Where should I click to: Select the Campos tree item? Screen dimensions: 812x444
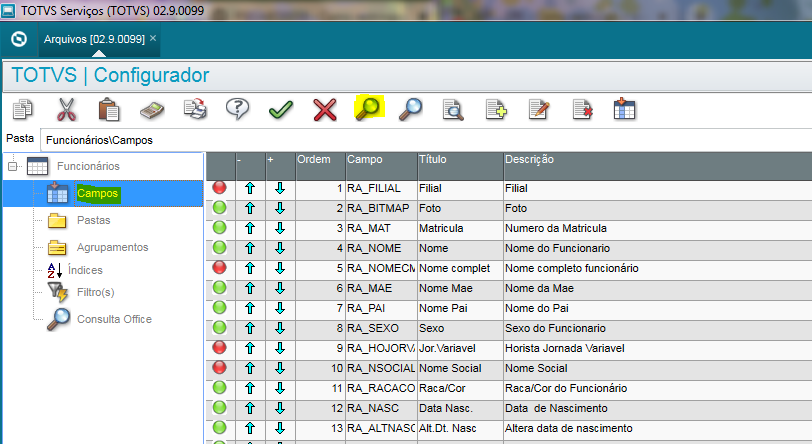tap(98, 193)
